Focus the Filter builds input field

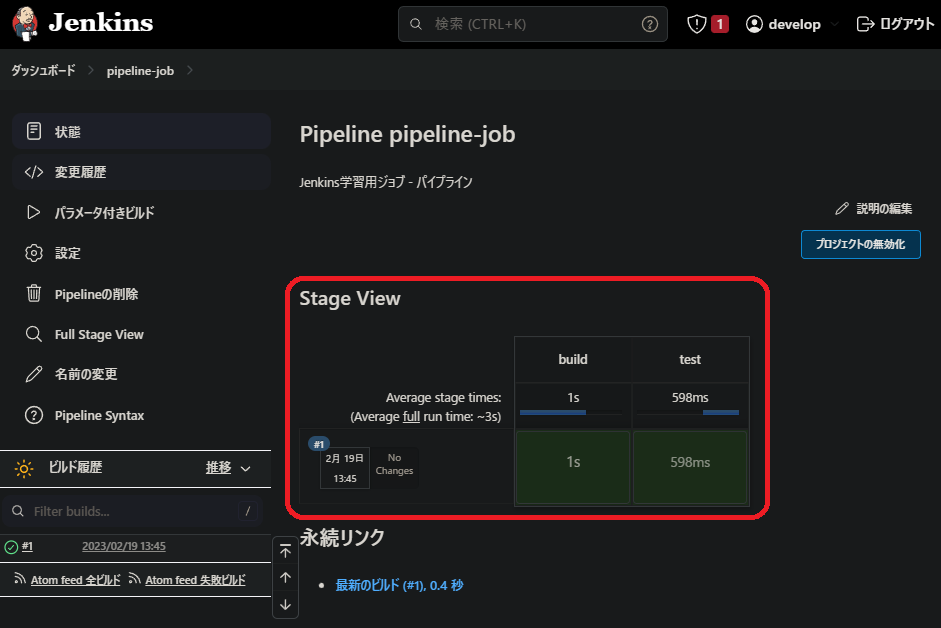click(133, 511)
